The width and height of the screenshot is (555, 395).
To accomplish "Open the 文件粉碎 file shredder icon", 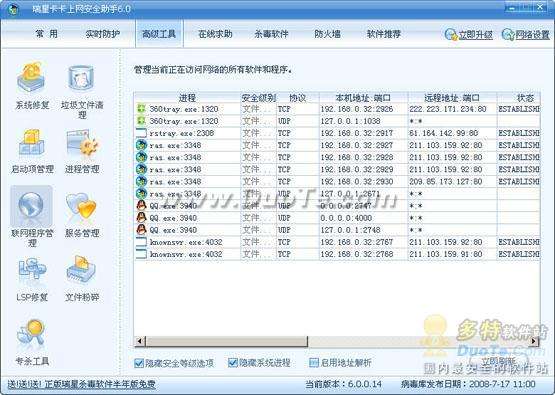I will pyautogui.click(x=81, y=269).
